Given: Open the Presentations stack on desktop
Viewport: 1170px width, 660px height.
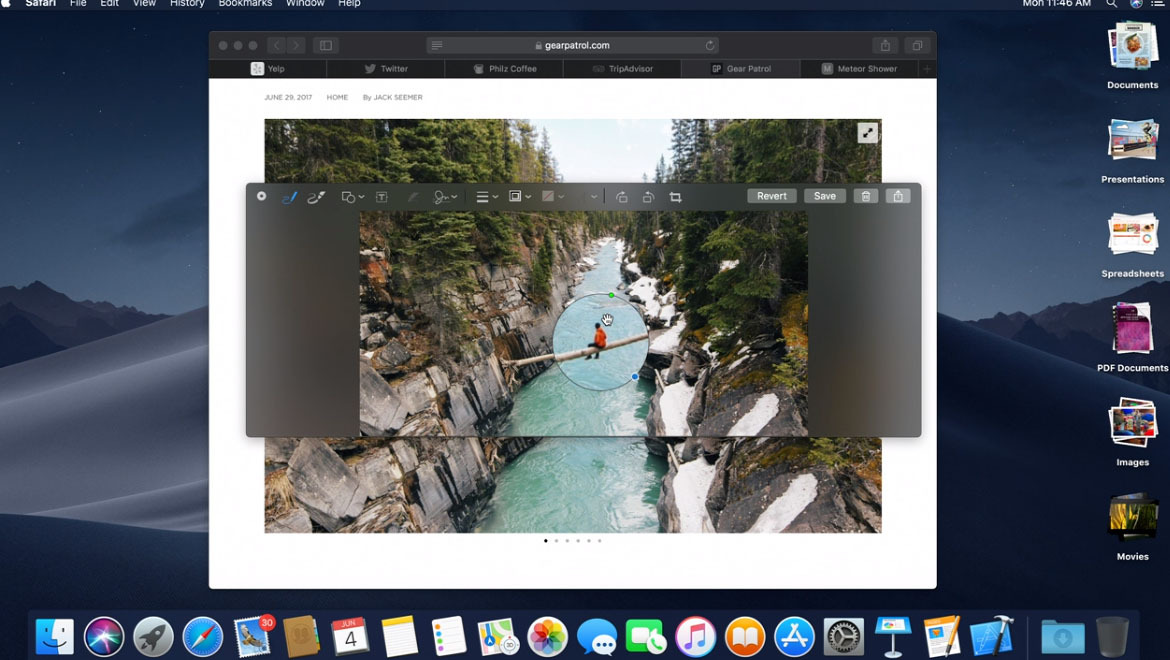Looking at the screenshot, I should [1132, 149].
